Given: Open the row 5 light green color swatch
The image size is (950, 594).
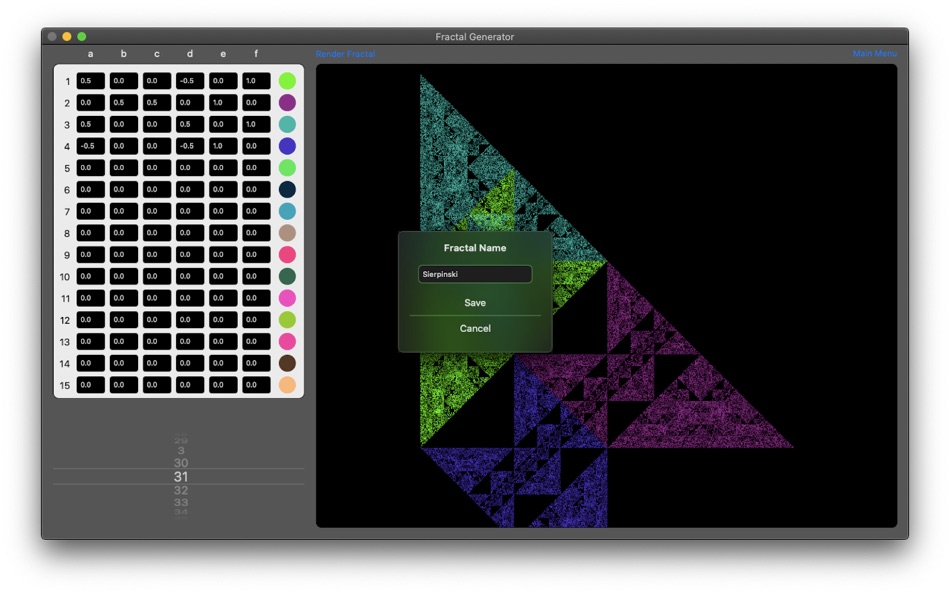Looking at the screenshot, I should tap(287, 168).
